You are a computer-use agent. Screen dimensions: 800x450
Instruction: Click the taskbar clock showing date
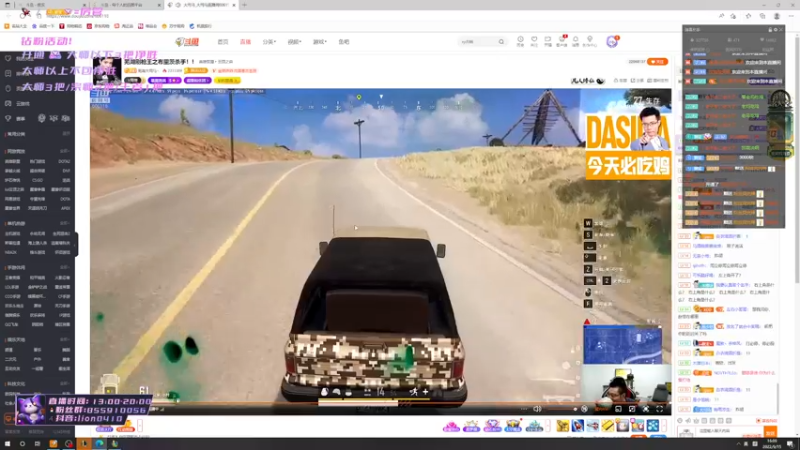click(771, 444)
